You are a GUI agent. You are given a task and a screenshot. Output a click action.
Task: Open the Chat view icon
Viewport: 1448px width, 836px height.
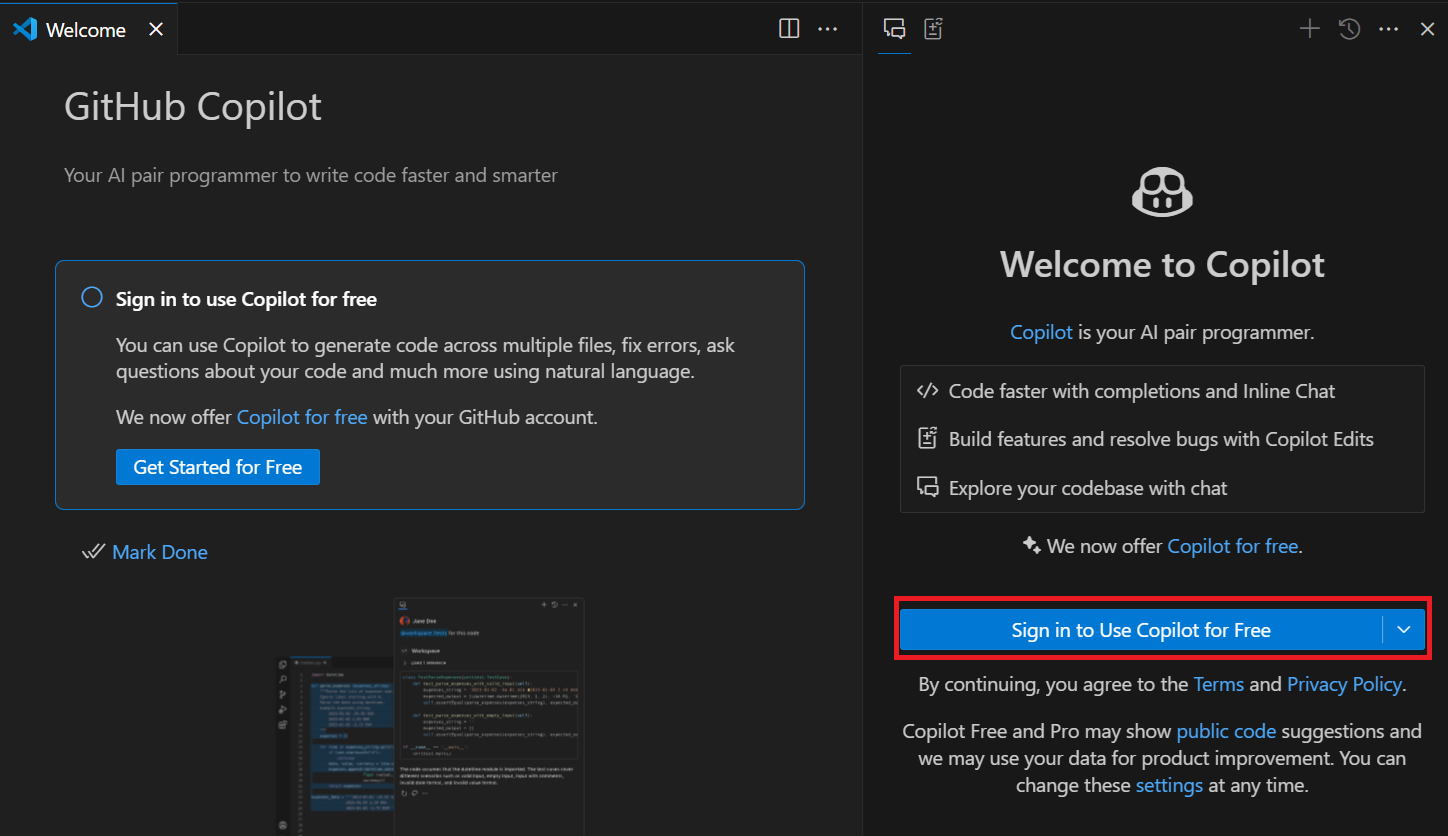893,28
